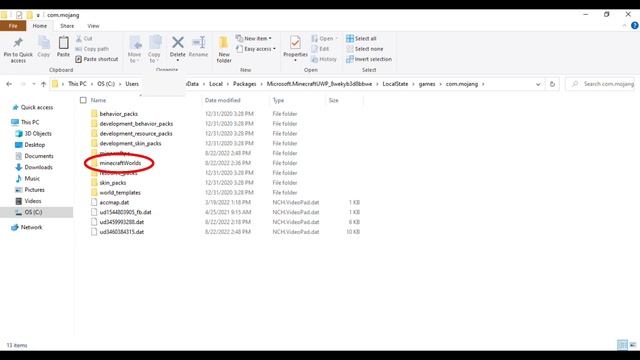Select the development_behavior_packs folder

[x=136, y=124]
